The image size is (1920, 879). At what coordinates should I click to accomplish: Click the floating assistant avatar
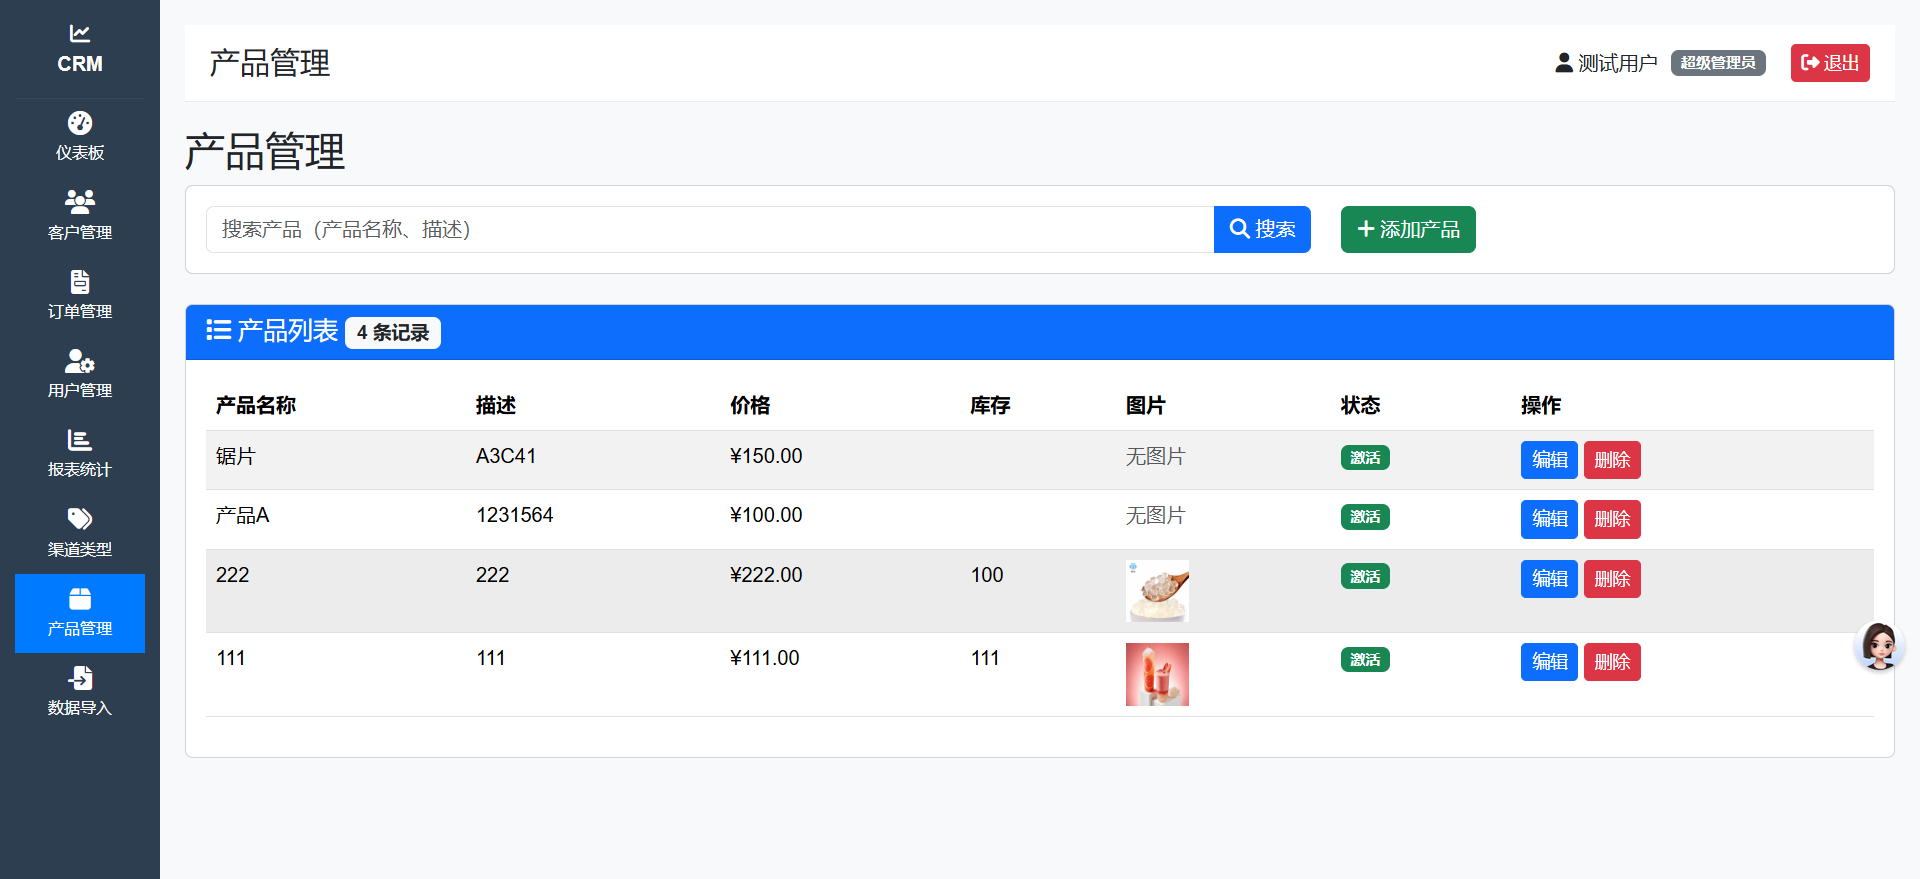pos(1878,646)
